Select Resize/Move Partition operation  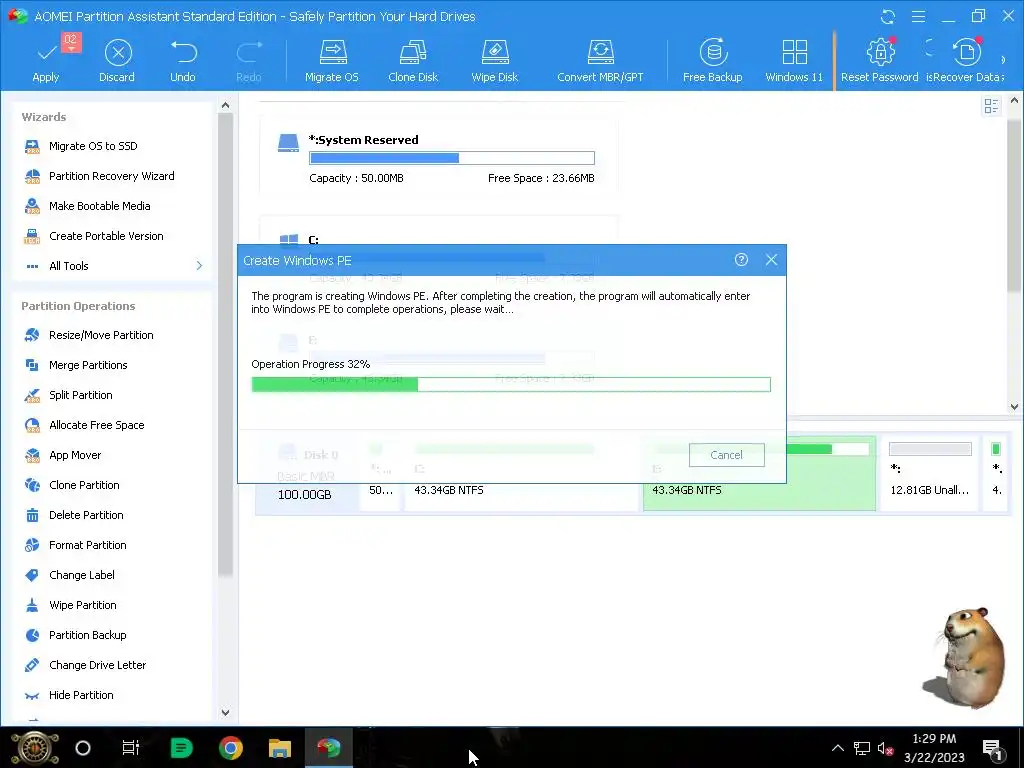pyautogui.click(x=101, y=335)
